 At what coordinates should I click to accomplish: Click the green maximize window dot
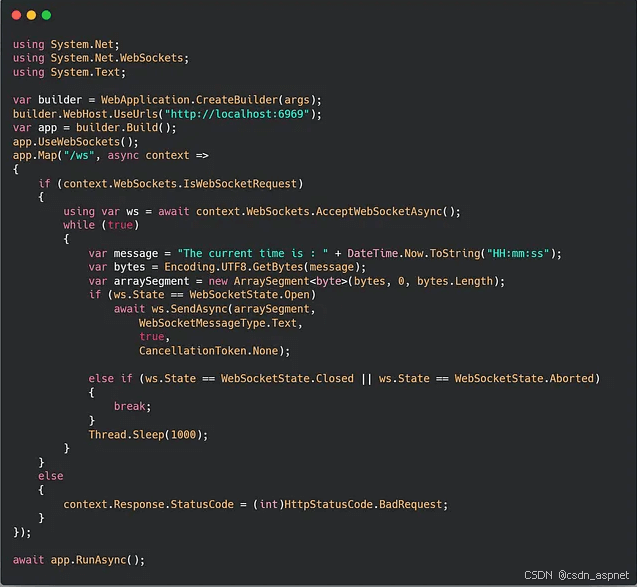tap(46, 15)
